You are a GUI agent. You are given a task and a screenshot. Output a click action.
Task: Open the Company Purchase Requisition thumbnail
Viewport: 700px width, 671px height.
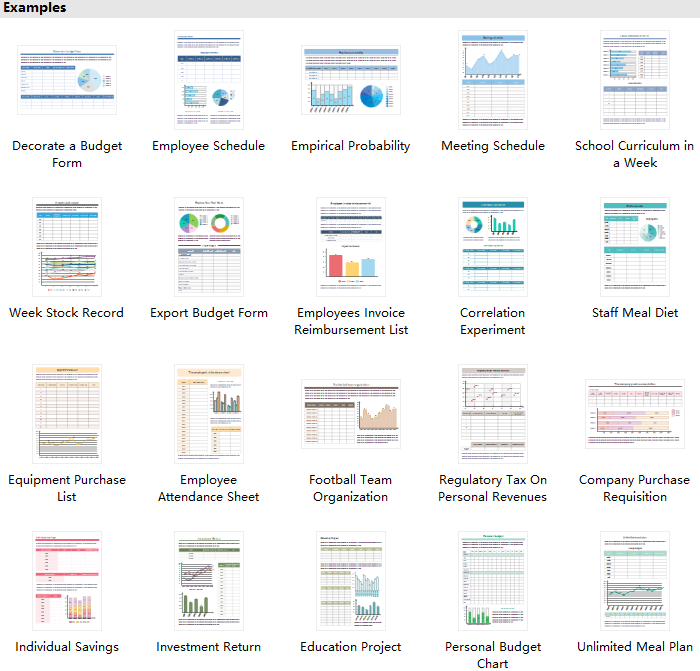pyautogui.click(x=635, y=414)
